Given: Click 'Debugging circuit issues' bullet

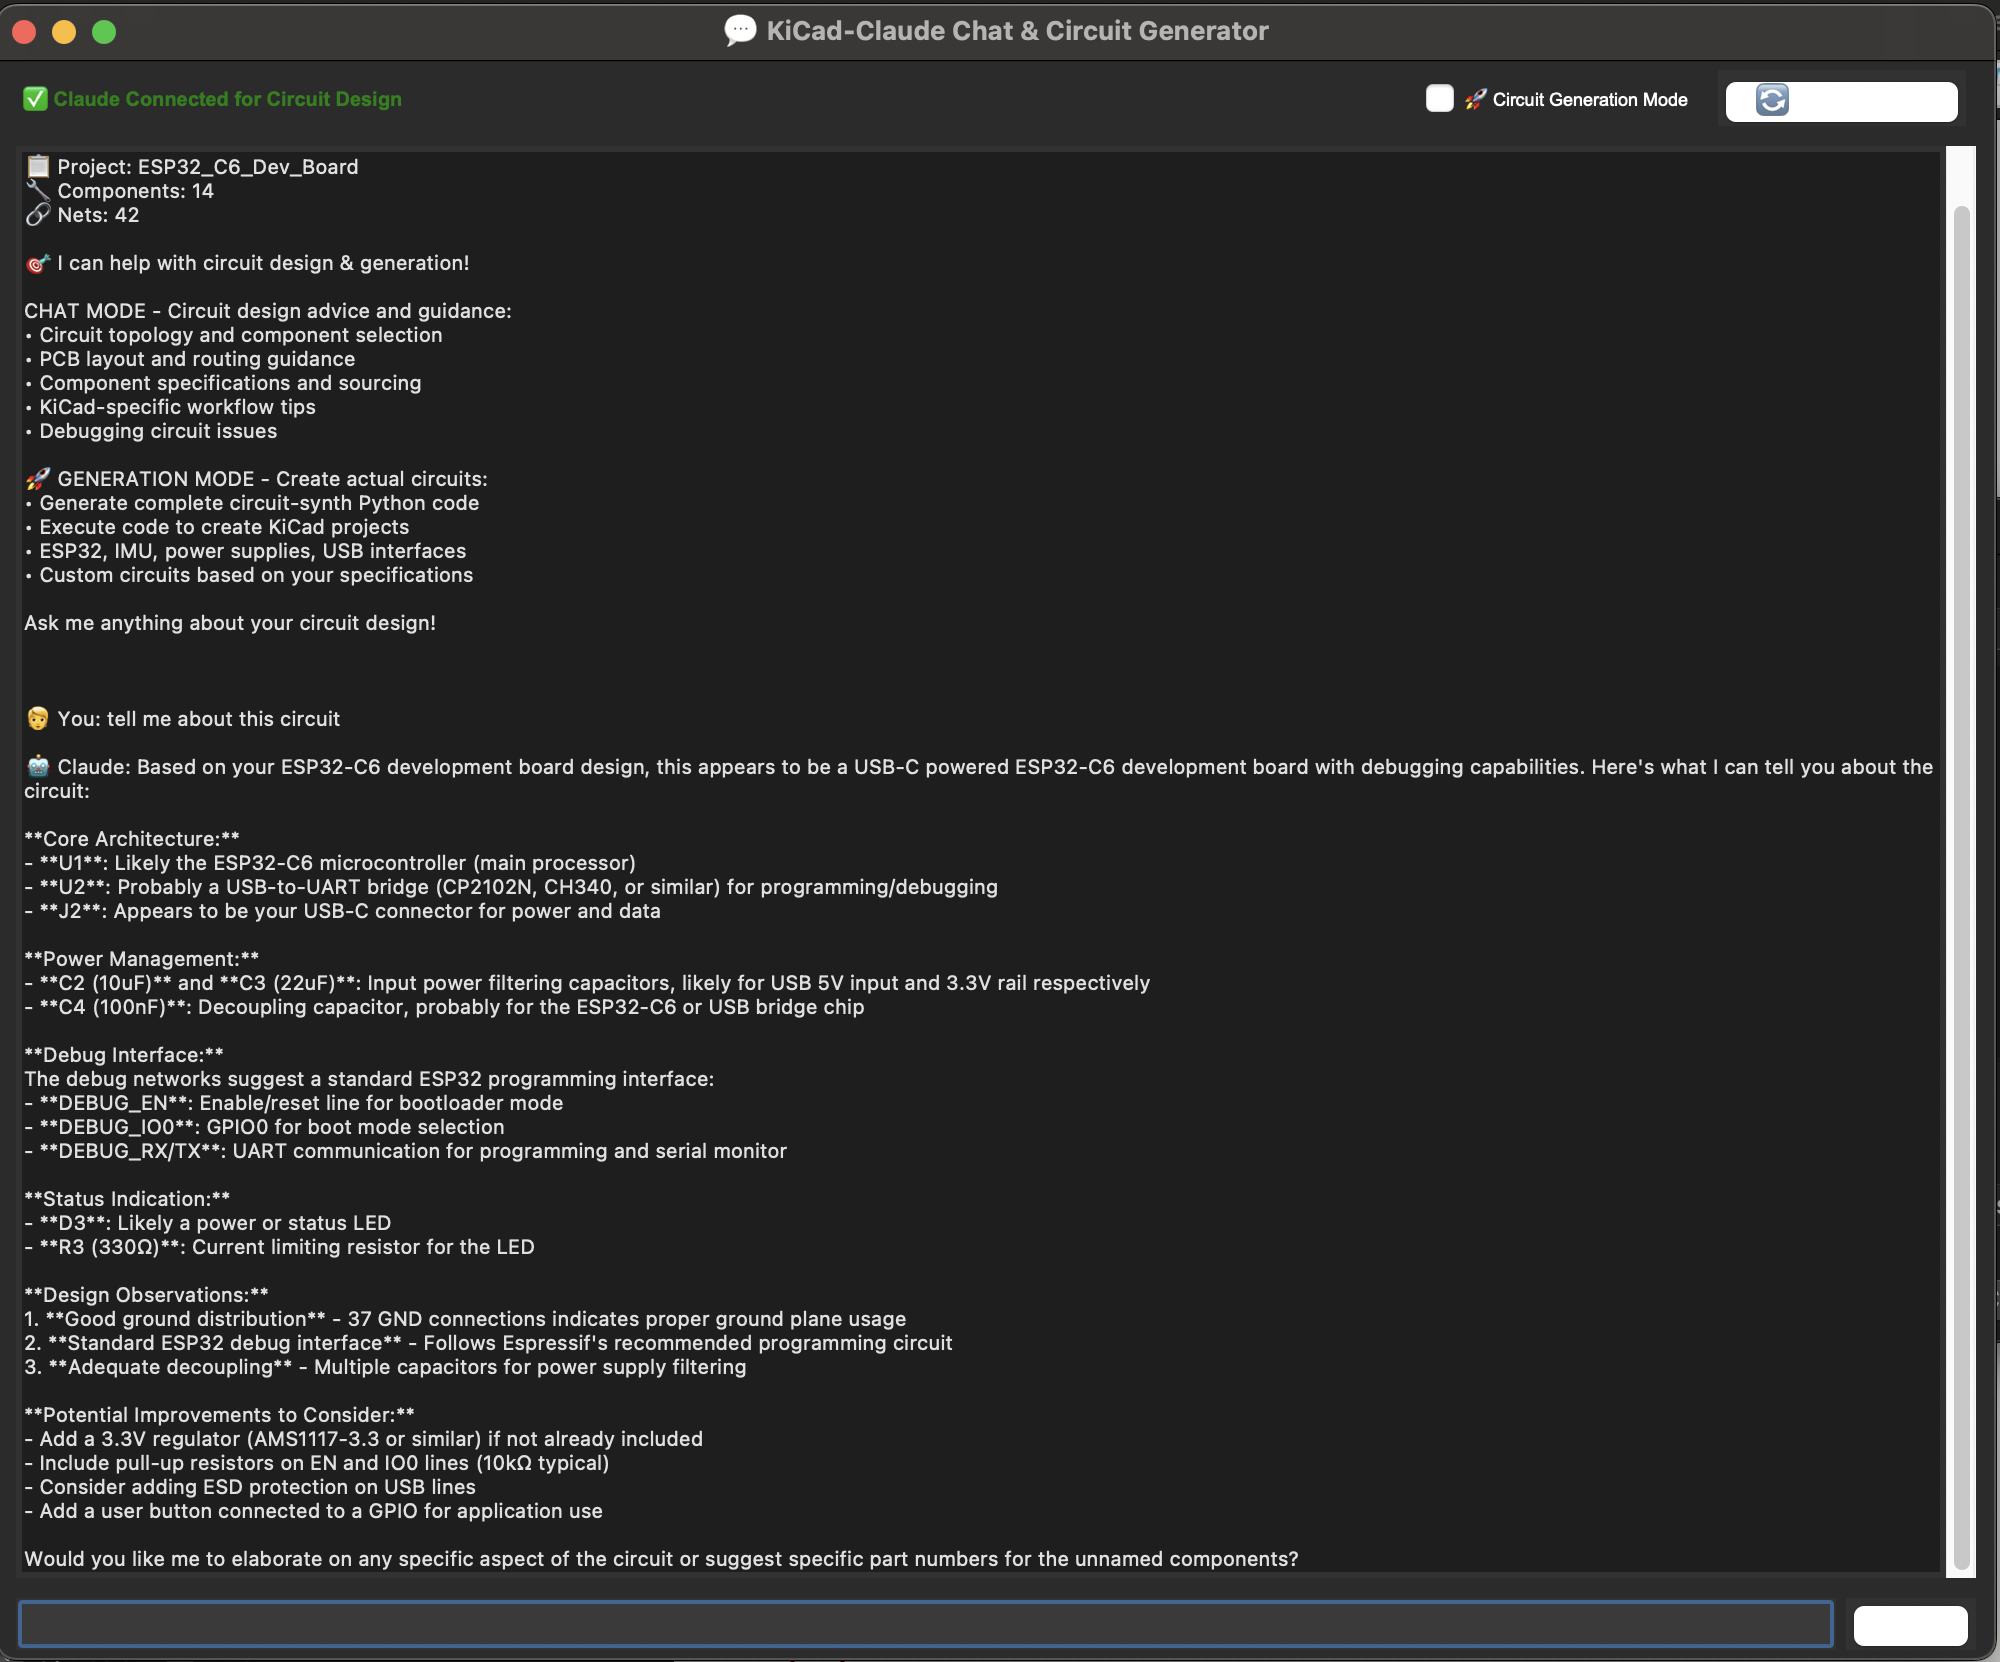Looking at the screenshot, I should (151, 431).
